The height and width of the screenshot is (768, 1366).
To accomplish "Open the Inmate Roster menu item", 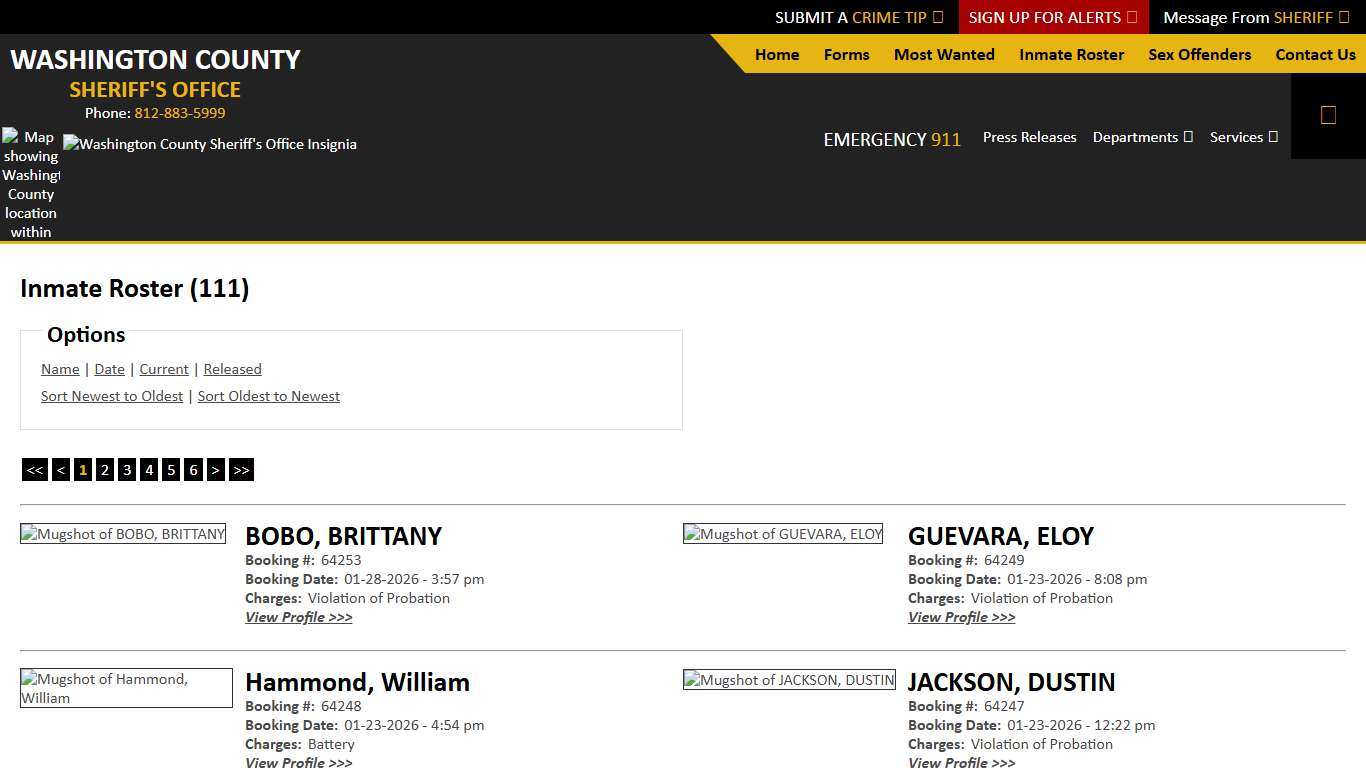I will [x=1071, y=55].
